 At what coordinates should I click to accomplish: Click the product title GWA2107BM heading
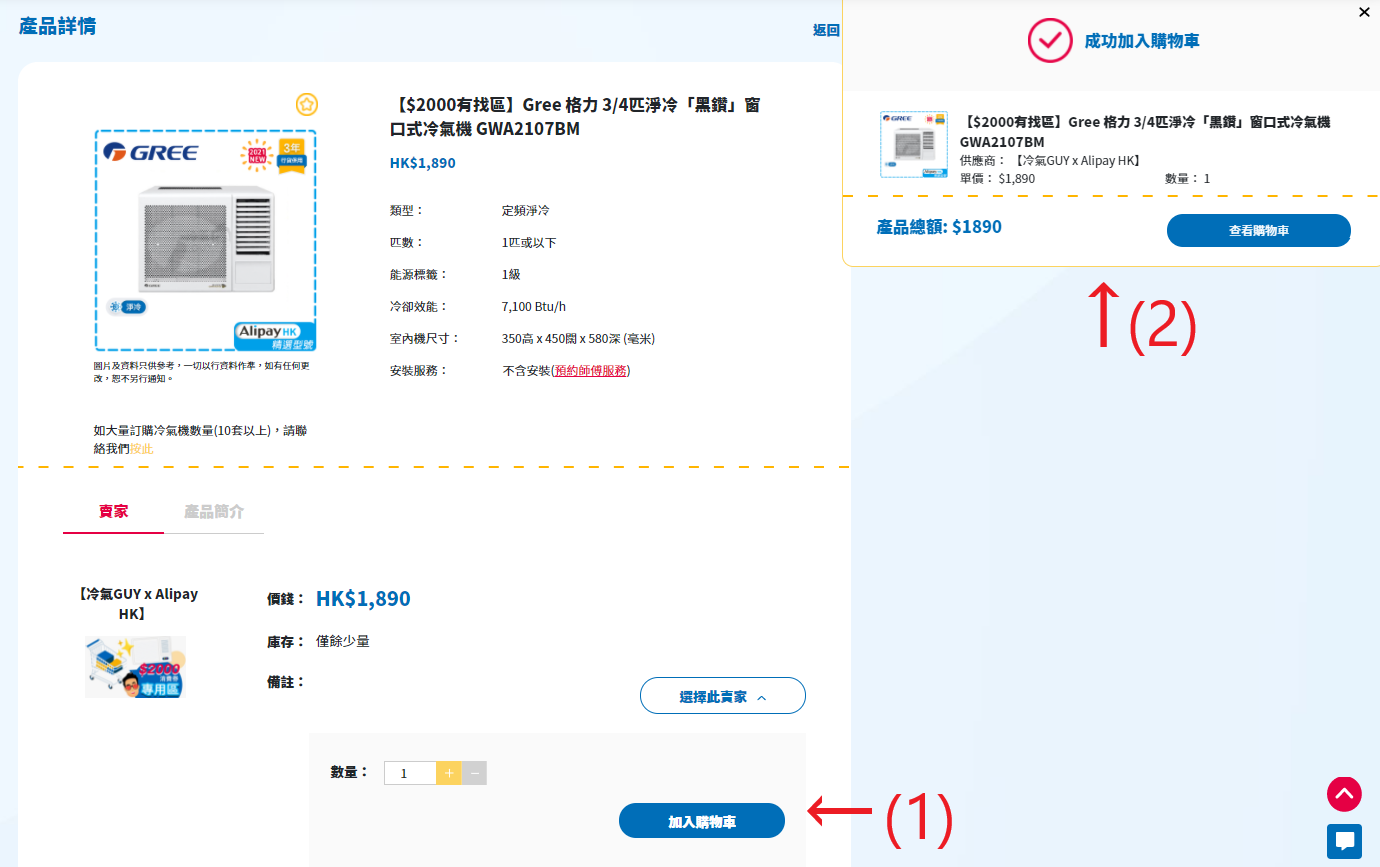click(x=575, y=117)
